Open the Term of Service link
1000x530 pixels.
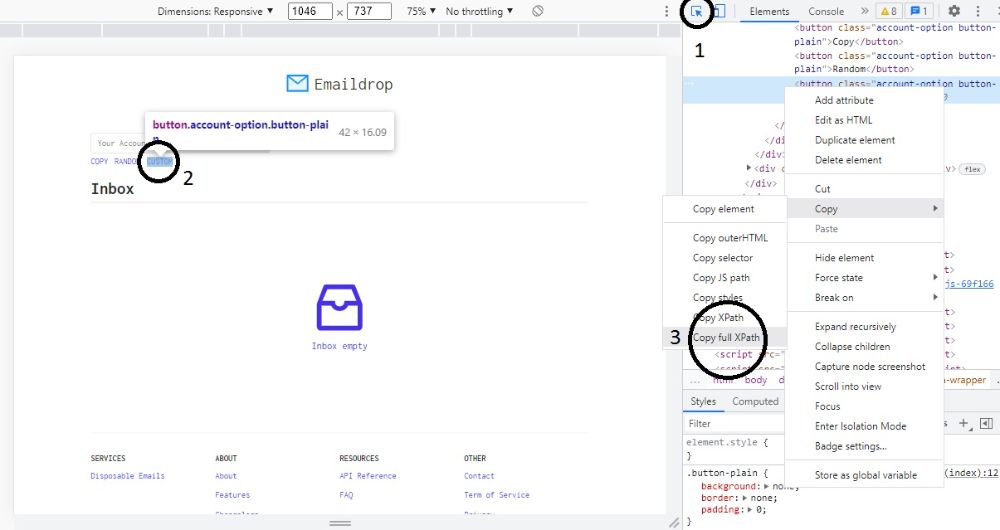pyautogui.click(x=497, y=495)
